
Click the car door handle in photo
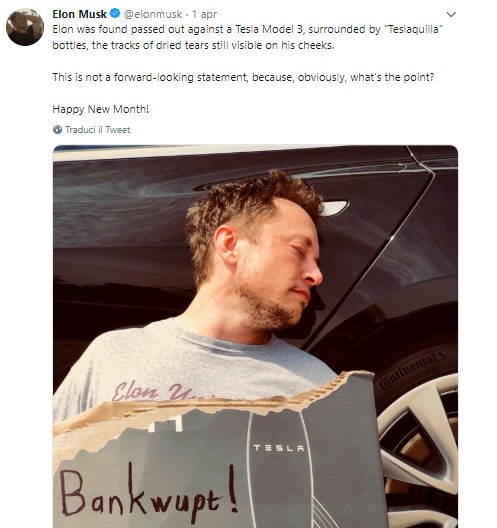pos(334,208)
